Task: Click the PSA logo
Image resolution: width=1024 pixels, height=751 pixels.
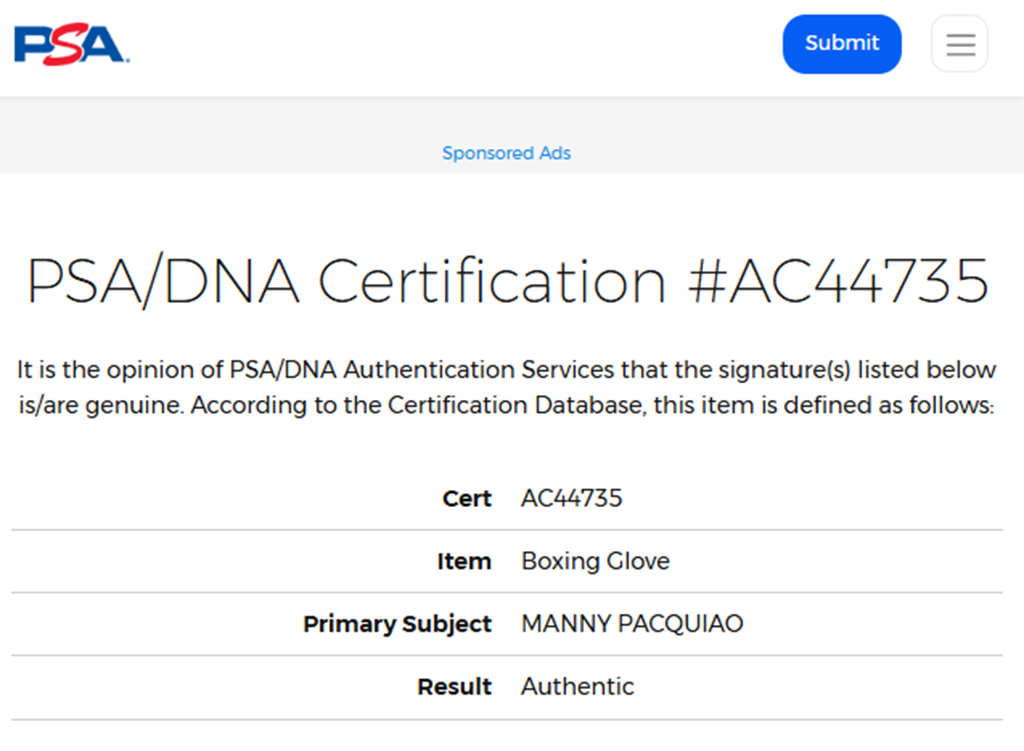Action: click(x=70, y=44)
